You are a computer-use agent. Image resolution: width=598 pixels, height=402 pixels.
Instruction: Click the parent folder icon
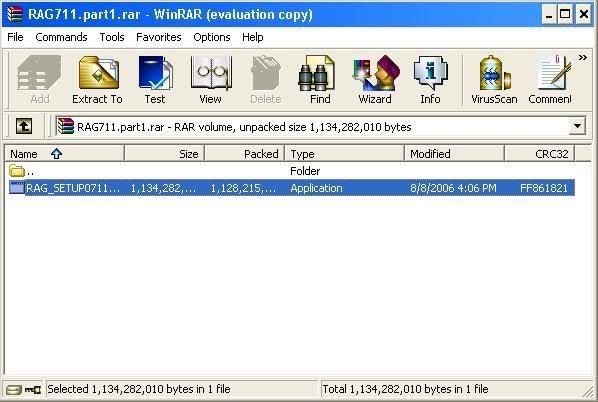[x=17, y=170]
